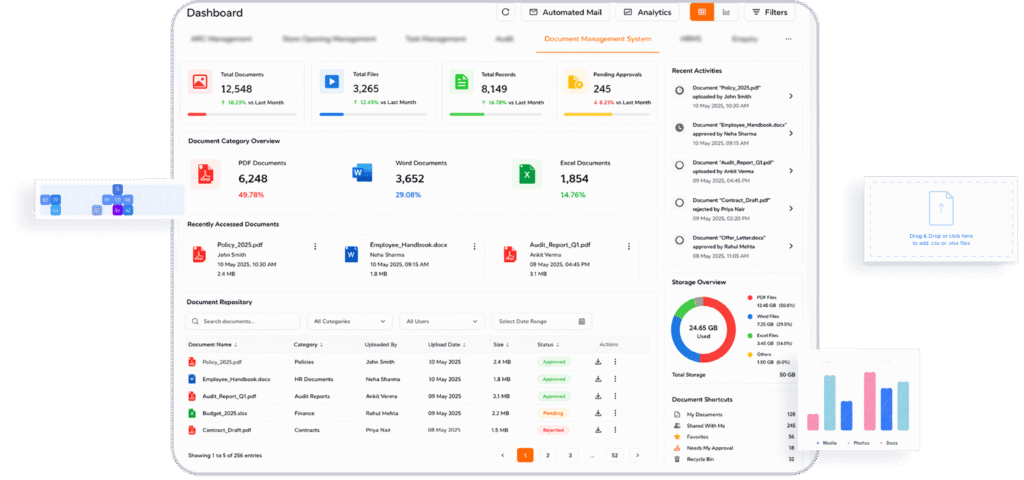Screen dimensions: 1024x480
Task: Open Automated Mail
Action: click(565, 12)
